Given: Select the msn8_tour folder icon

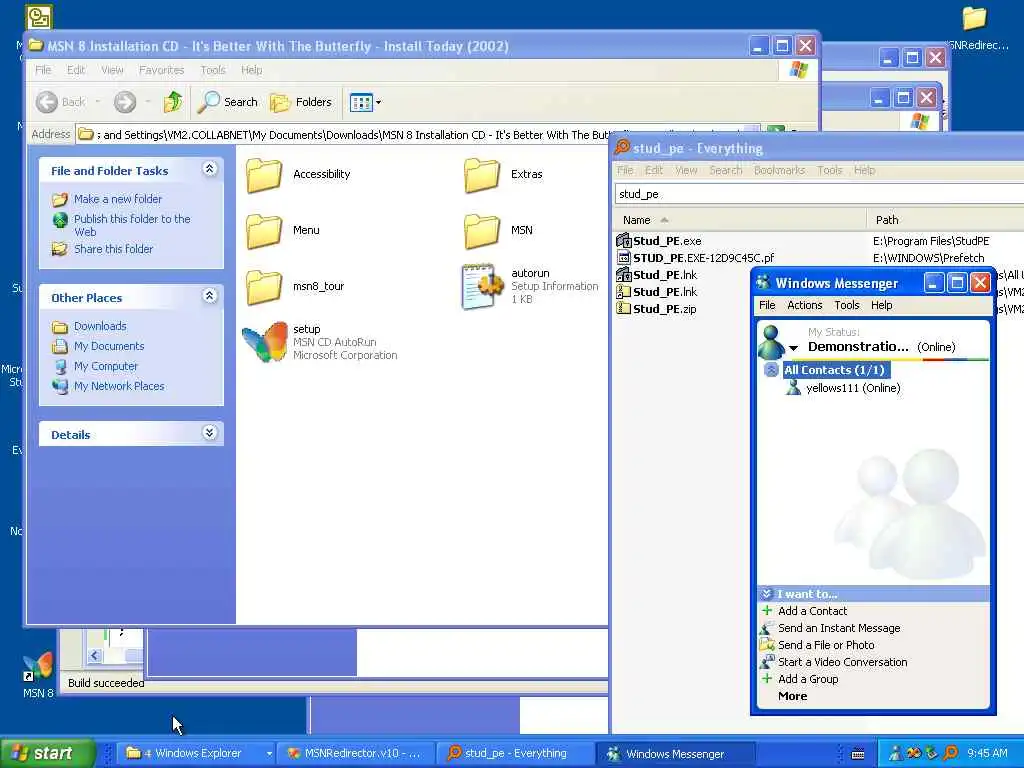Looking at the screenshot, I should [x=264, y=287].
